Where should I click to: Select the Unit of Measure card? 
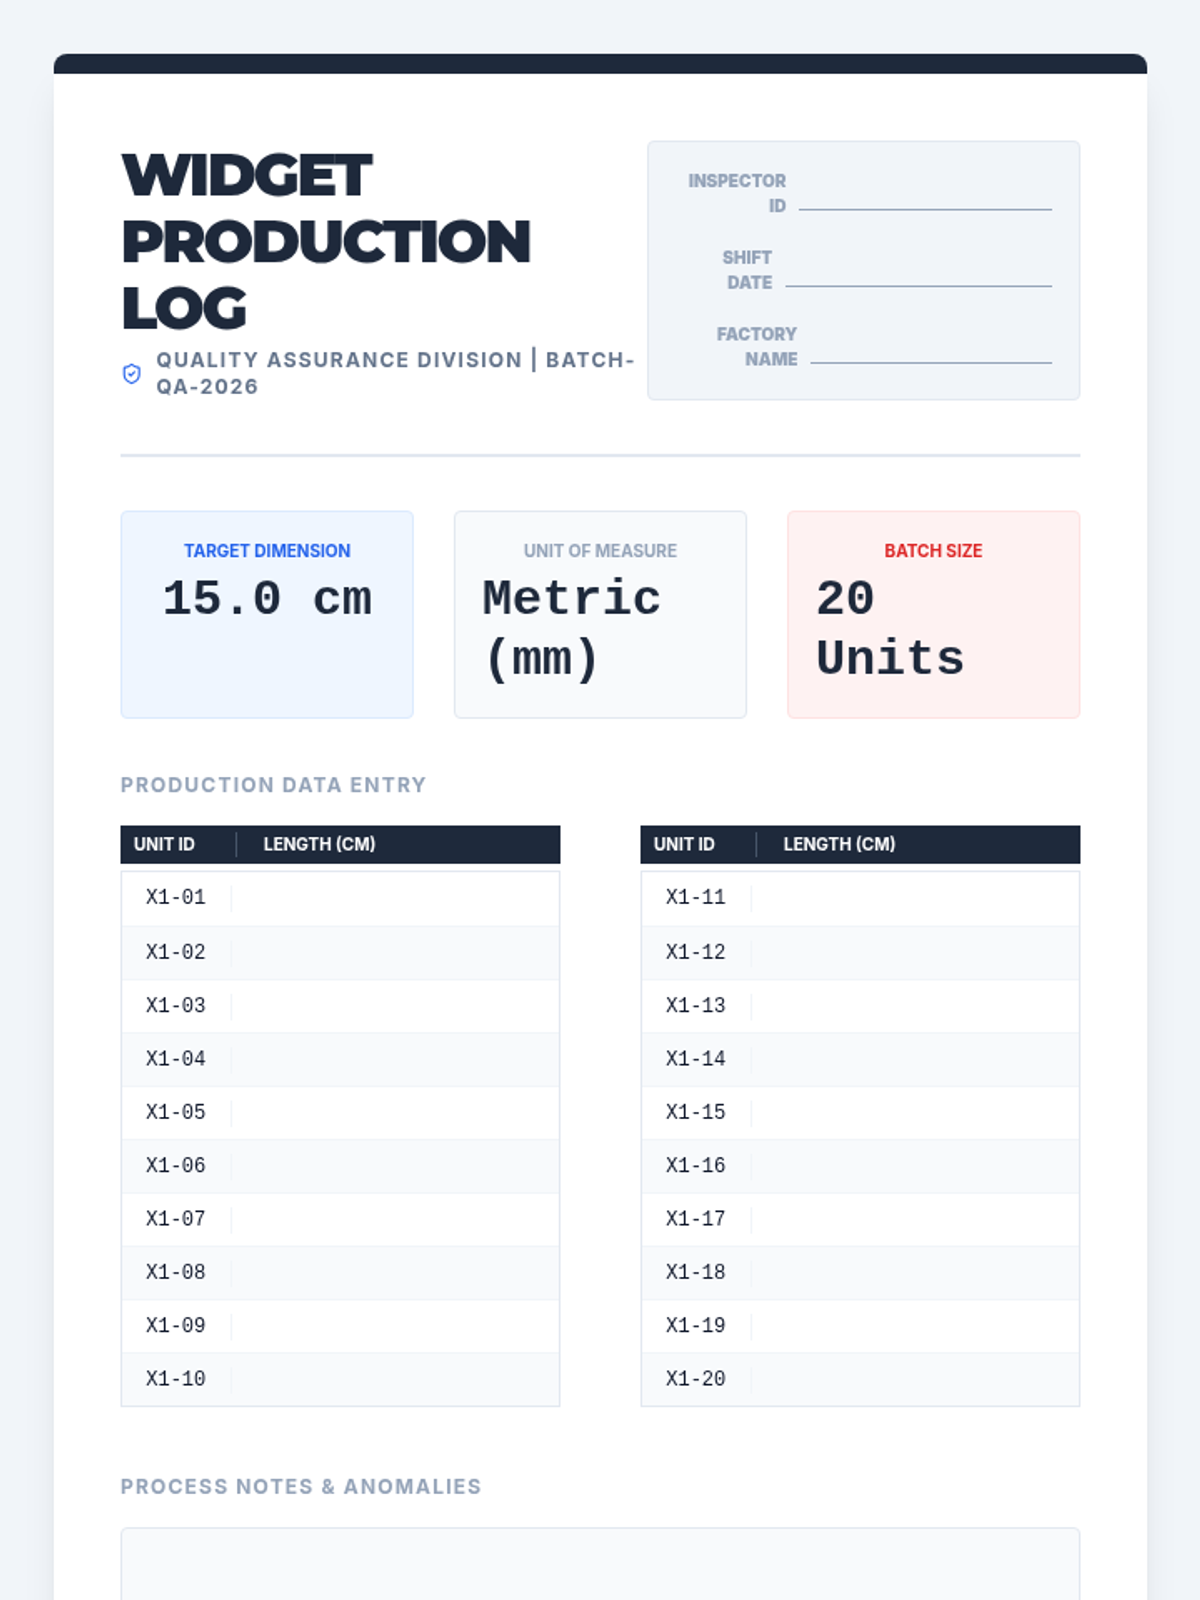click(600, 614)
